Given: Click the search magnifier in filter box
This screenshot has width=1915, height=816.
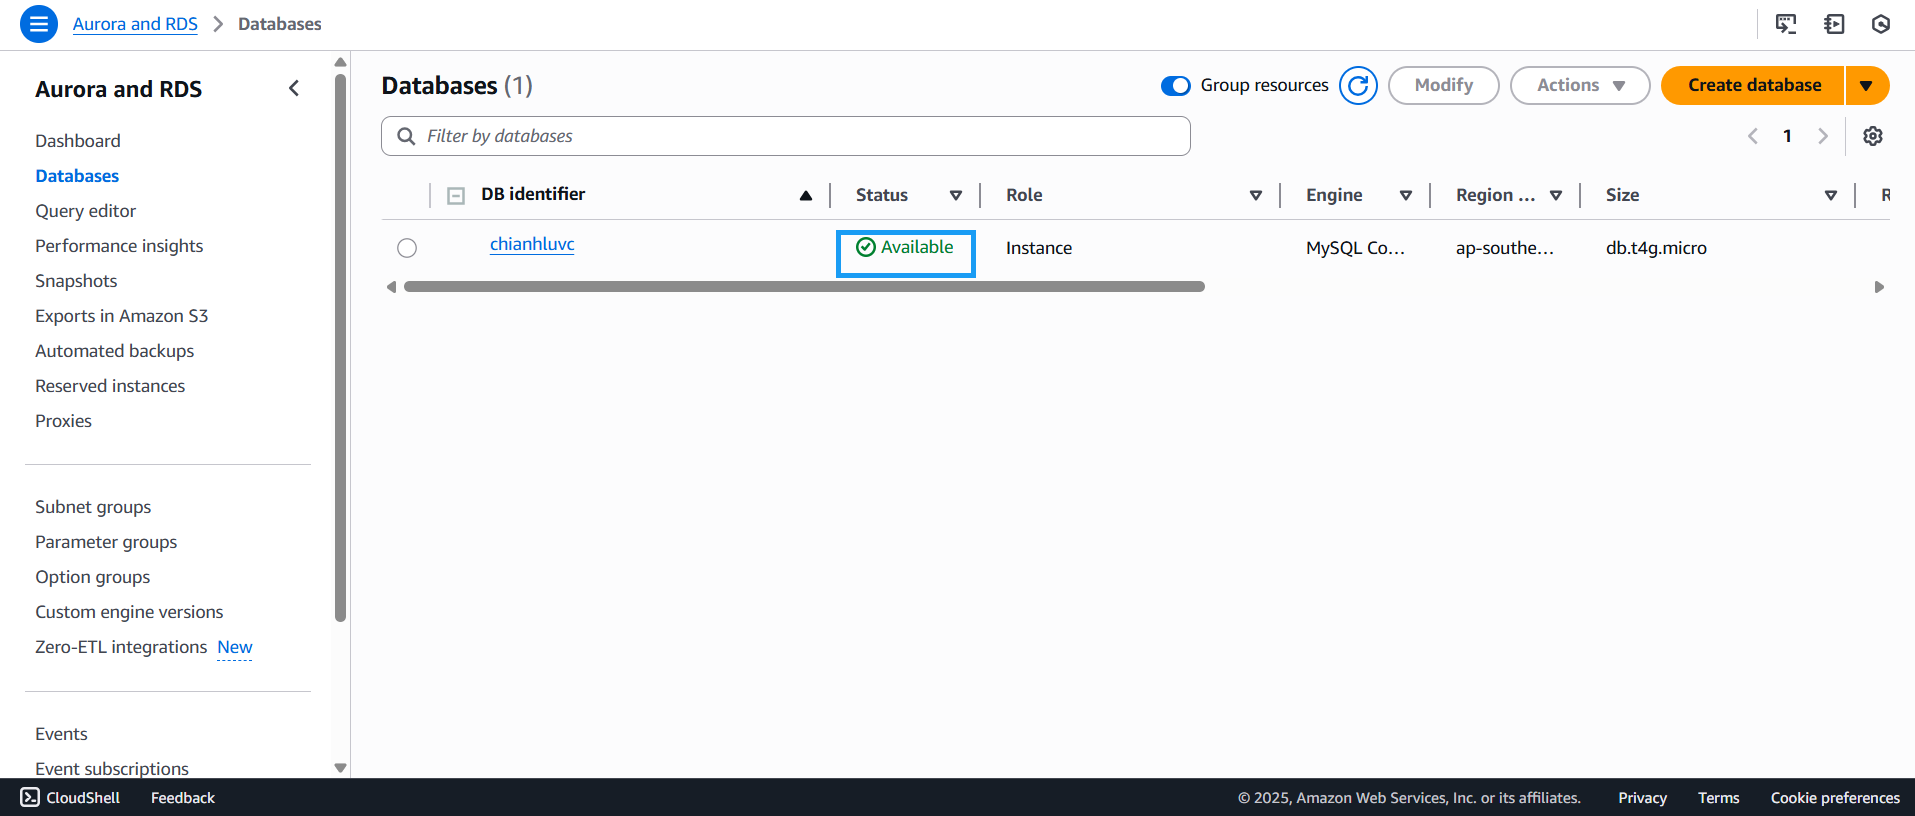Looking at the screenshot, I should click(406, 136).
